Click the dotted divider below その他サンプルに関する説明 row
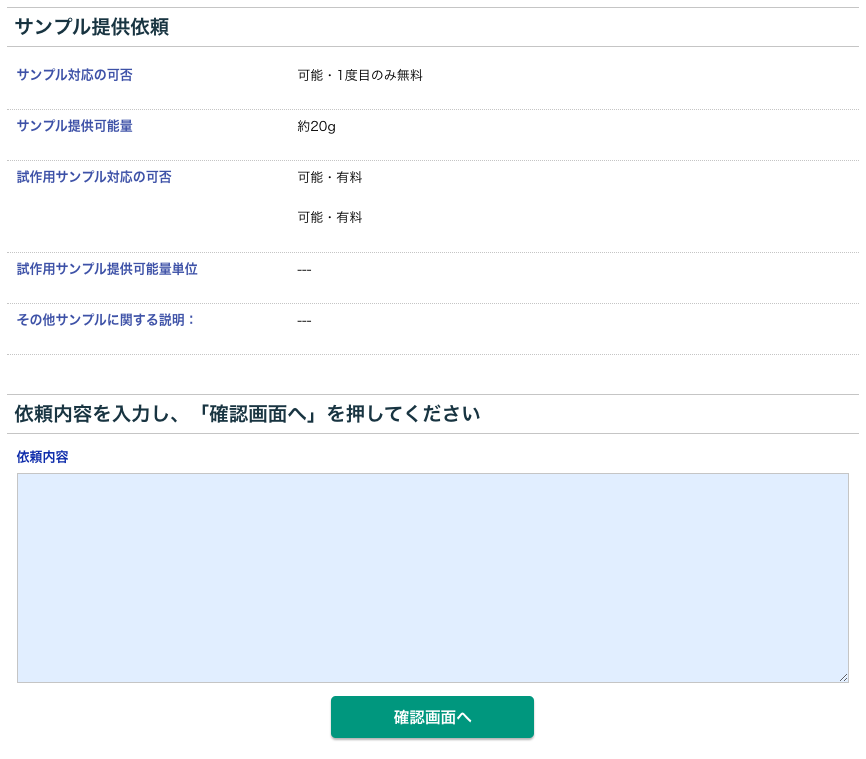This screenshot has width=866, height=759. pos(432,354)
